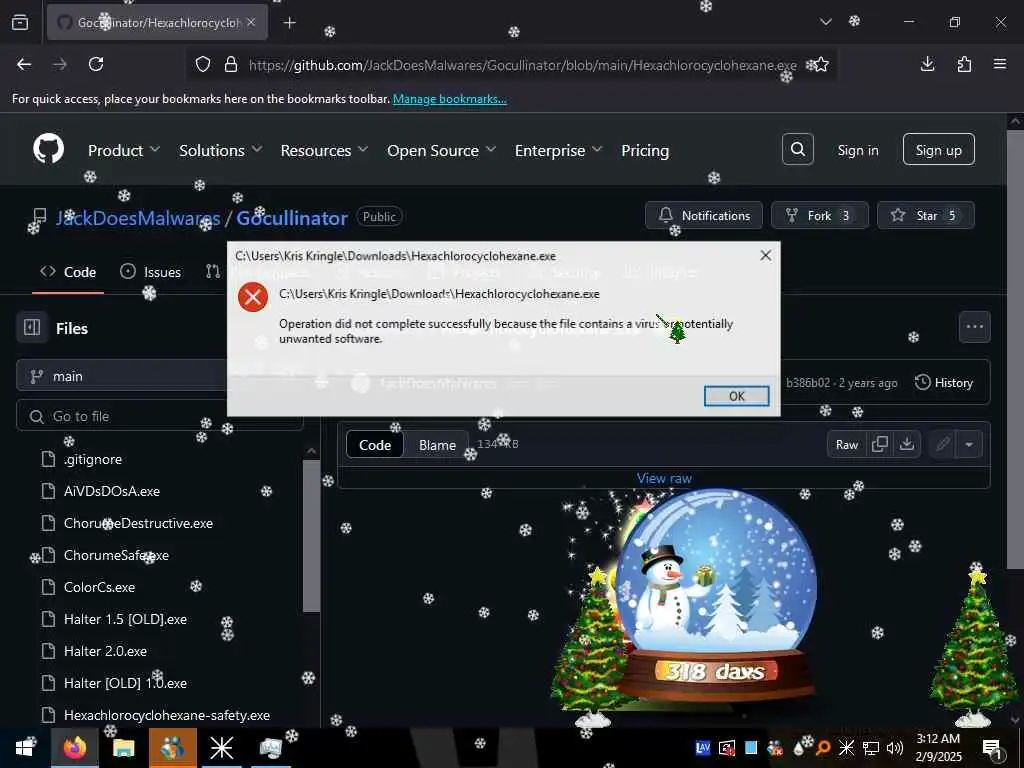Click OK in the virus dialog

pyautogui.click(x=737, y=396)
